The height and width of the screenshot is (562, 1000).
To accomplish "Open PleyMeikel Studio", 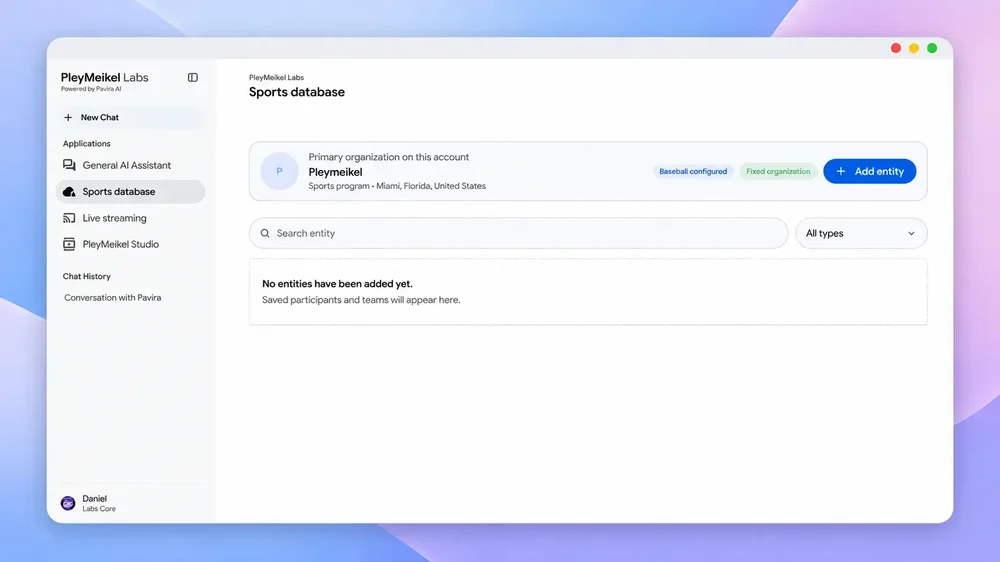I will point(130,244).
